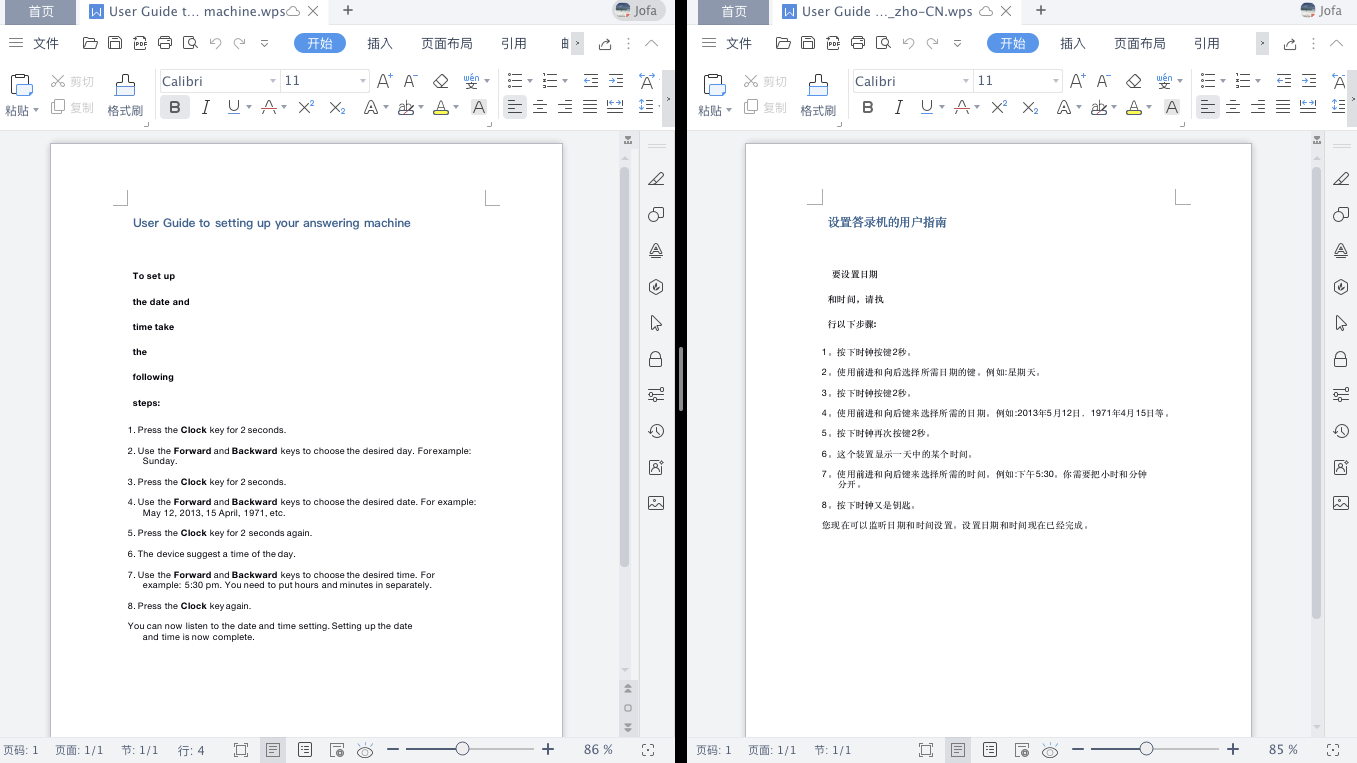The image size is (1357, 763).
Task: Click highlight color swatch in left window
Action: pos(441,107)
